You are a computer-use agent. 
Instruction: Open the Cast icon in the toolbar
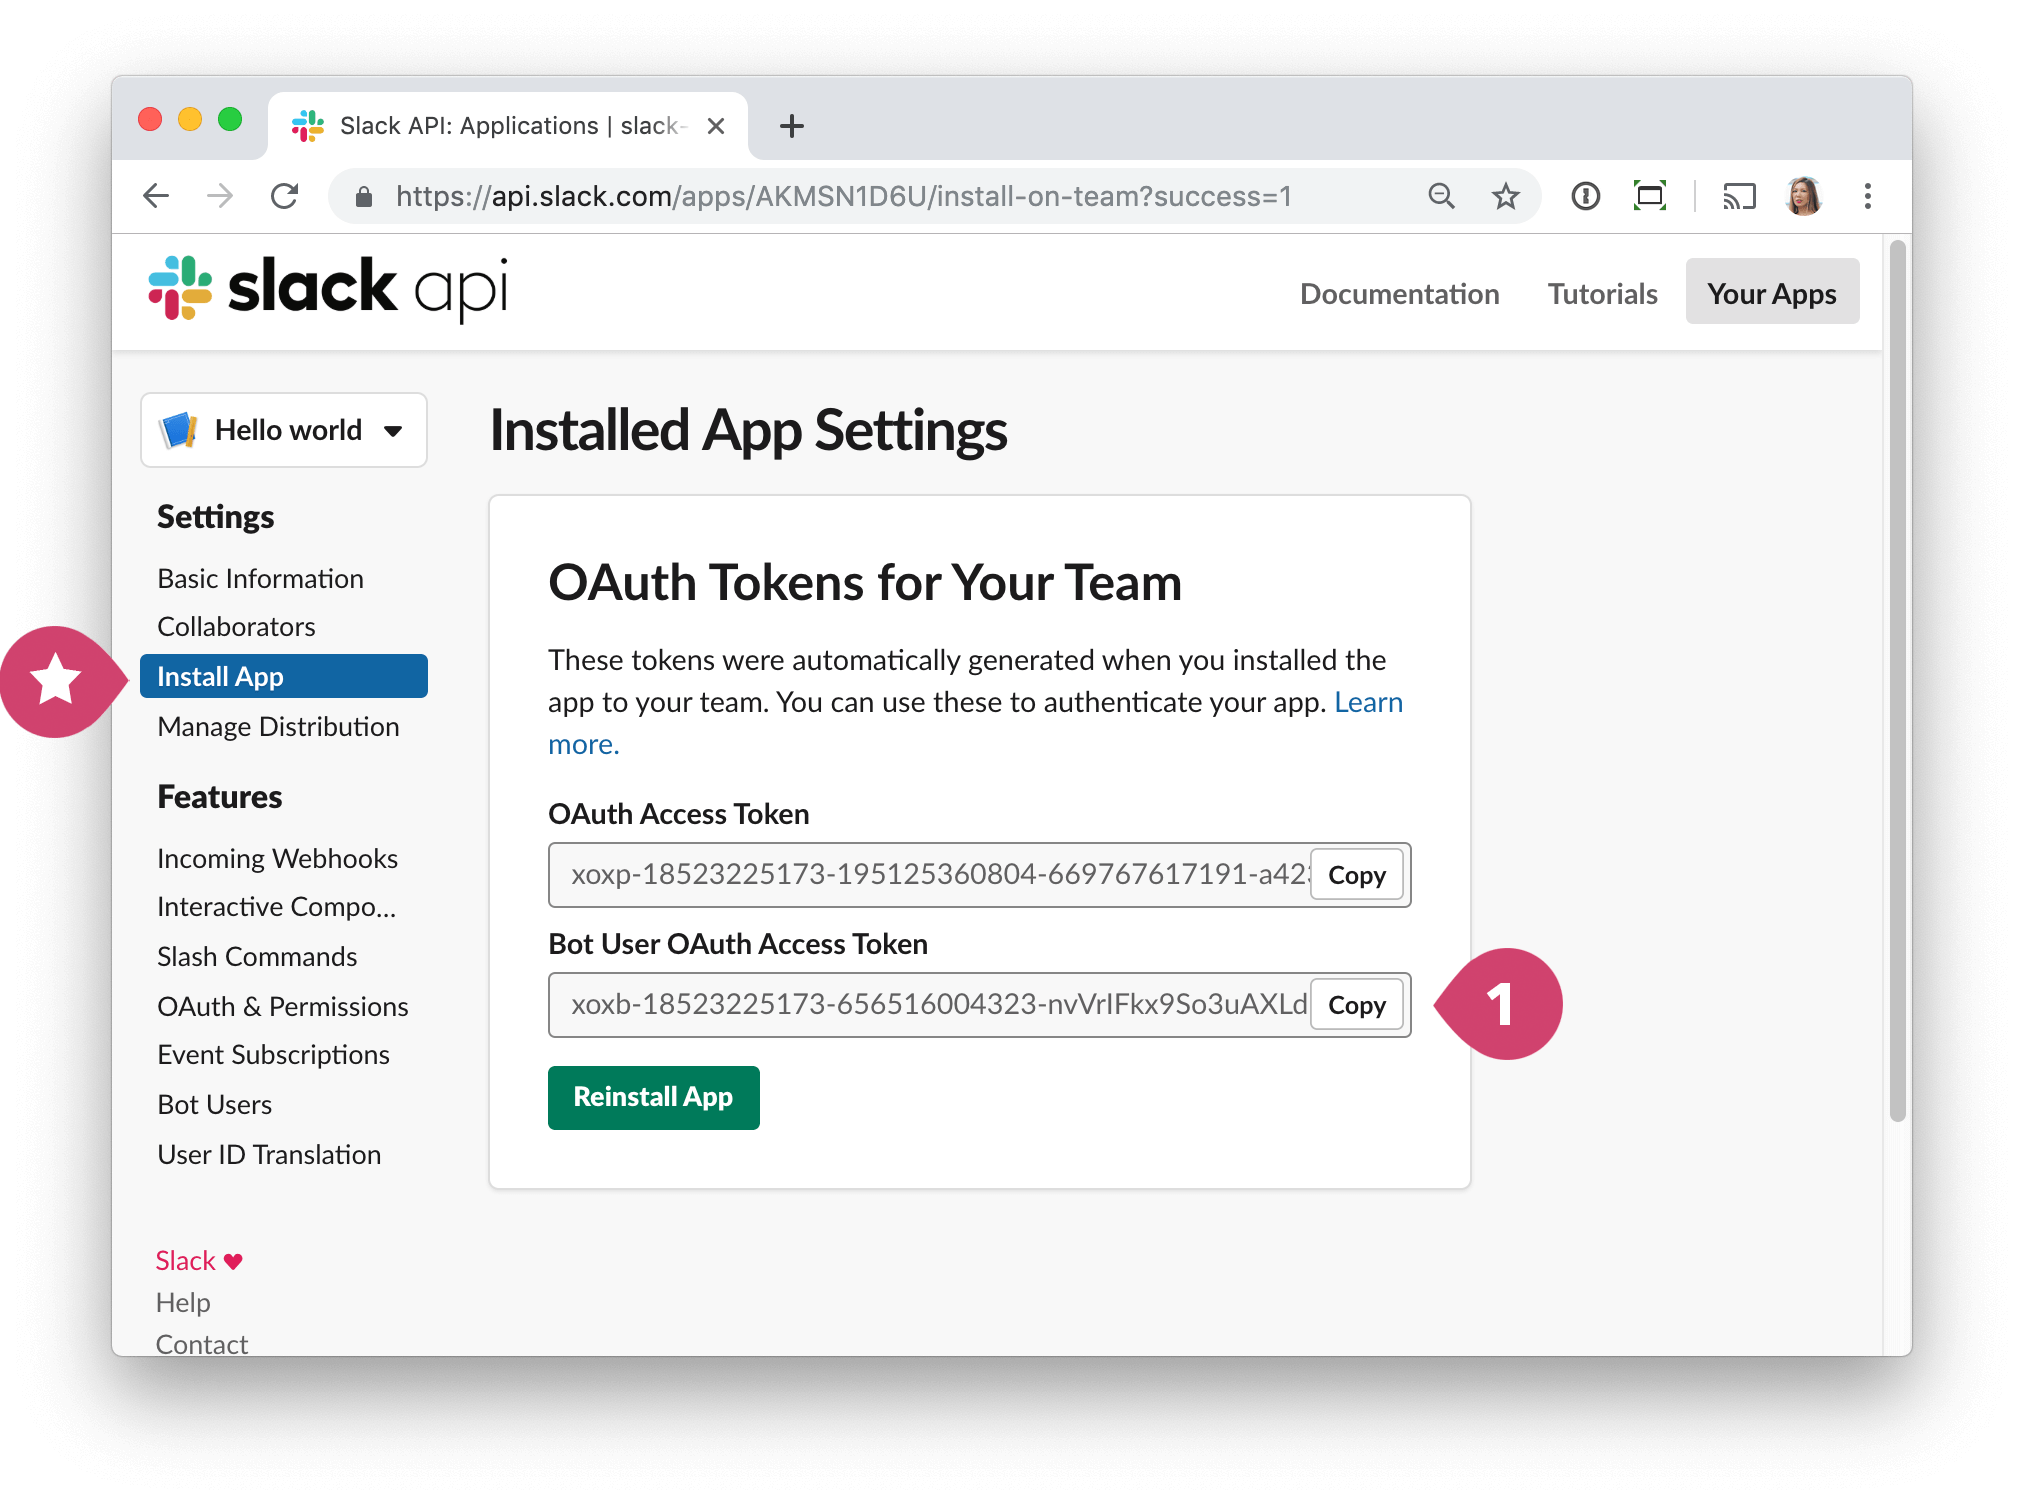click(x=1739, y=196)
